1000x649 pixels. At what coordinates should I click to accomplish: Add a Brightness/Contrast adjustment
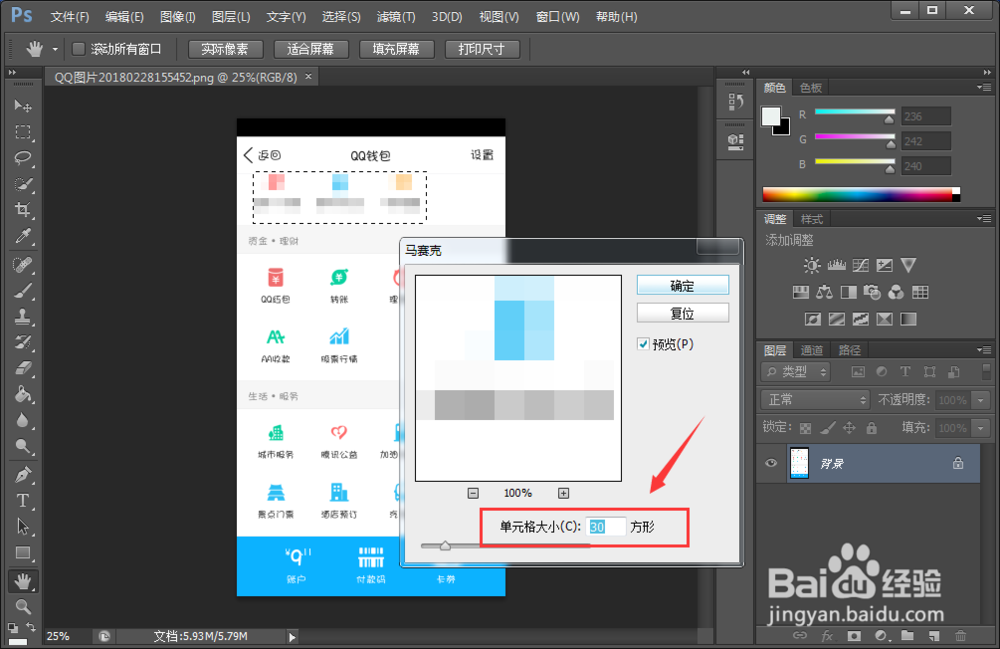(812, 265)
